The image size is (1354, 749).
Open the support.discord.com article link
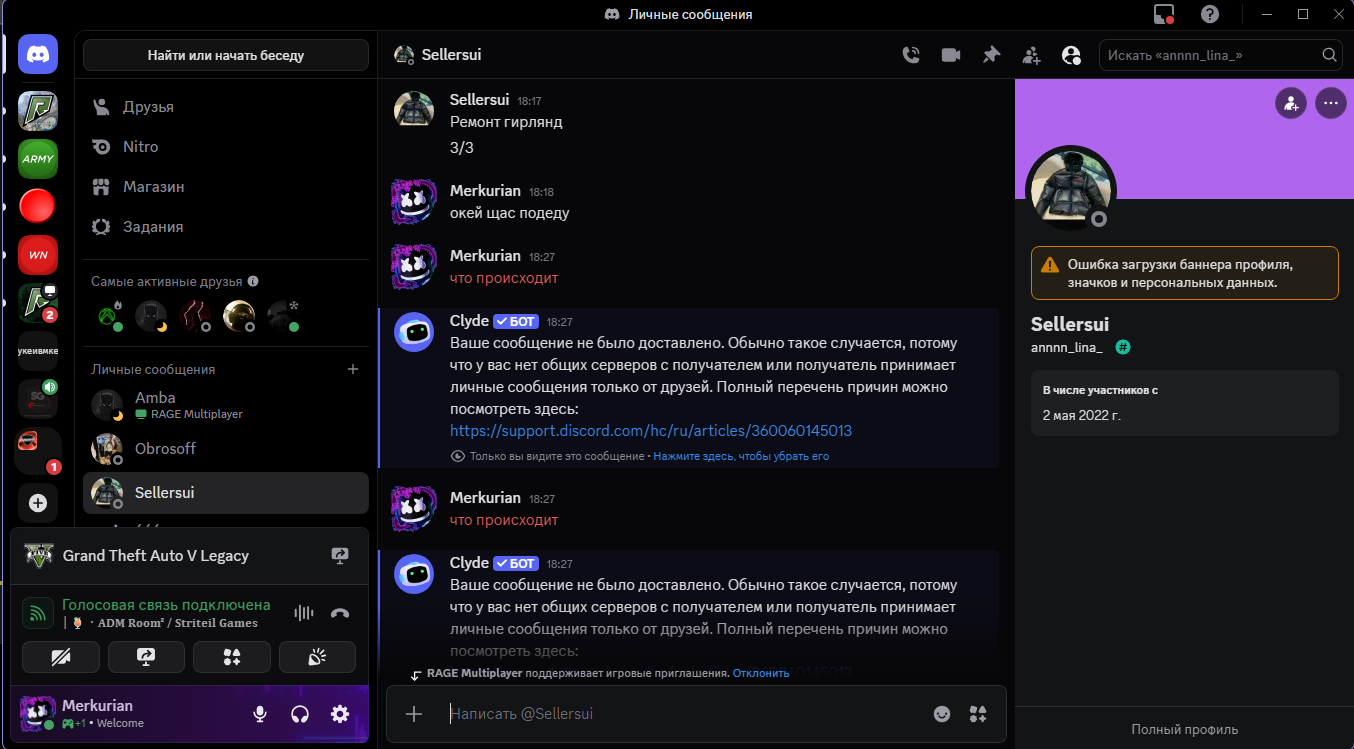650,431
